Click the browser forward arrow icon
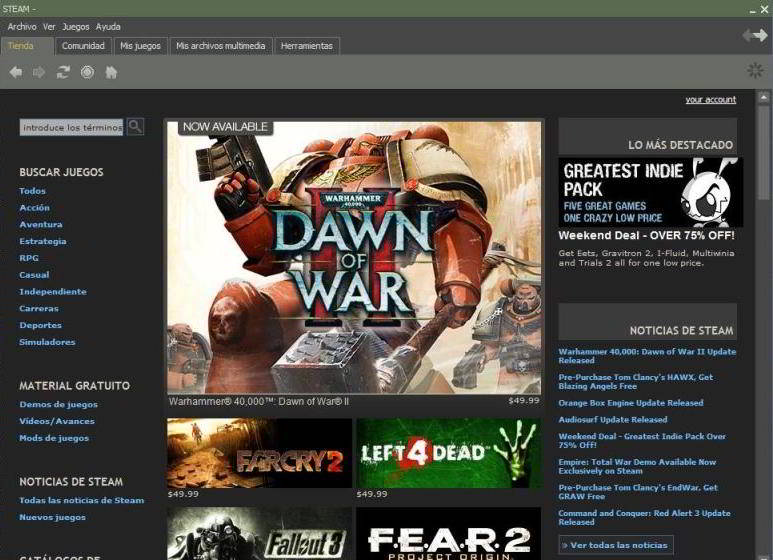The height and width of the screenshot is (560, 773). (39, 72)
